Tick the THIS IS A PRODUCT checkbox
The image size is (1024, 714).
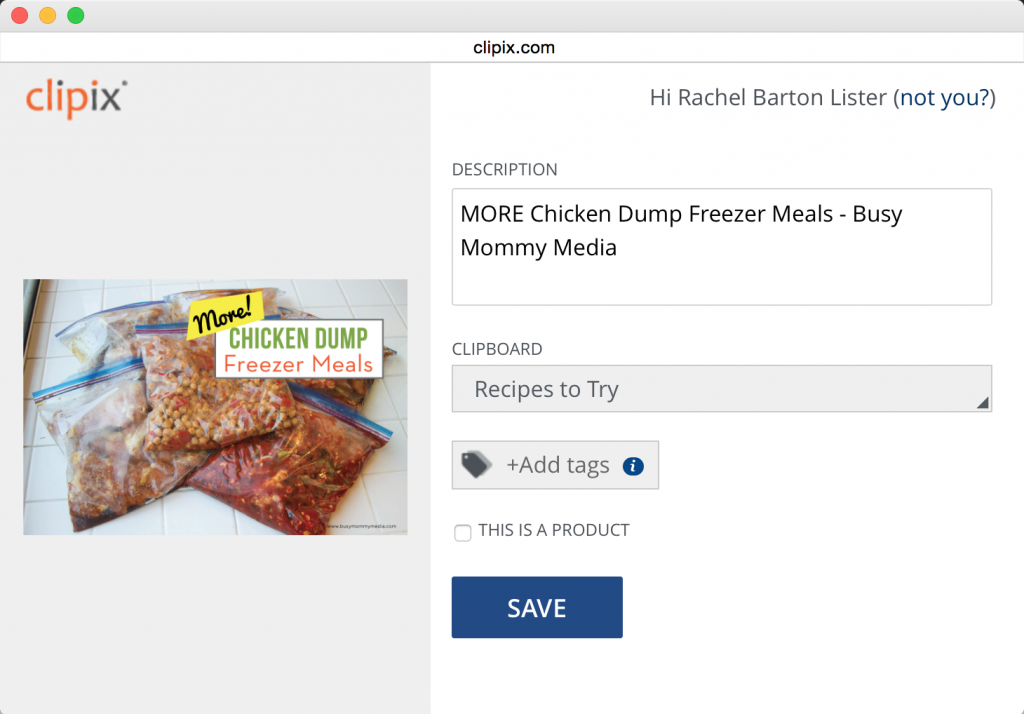tap(462, 533)
